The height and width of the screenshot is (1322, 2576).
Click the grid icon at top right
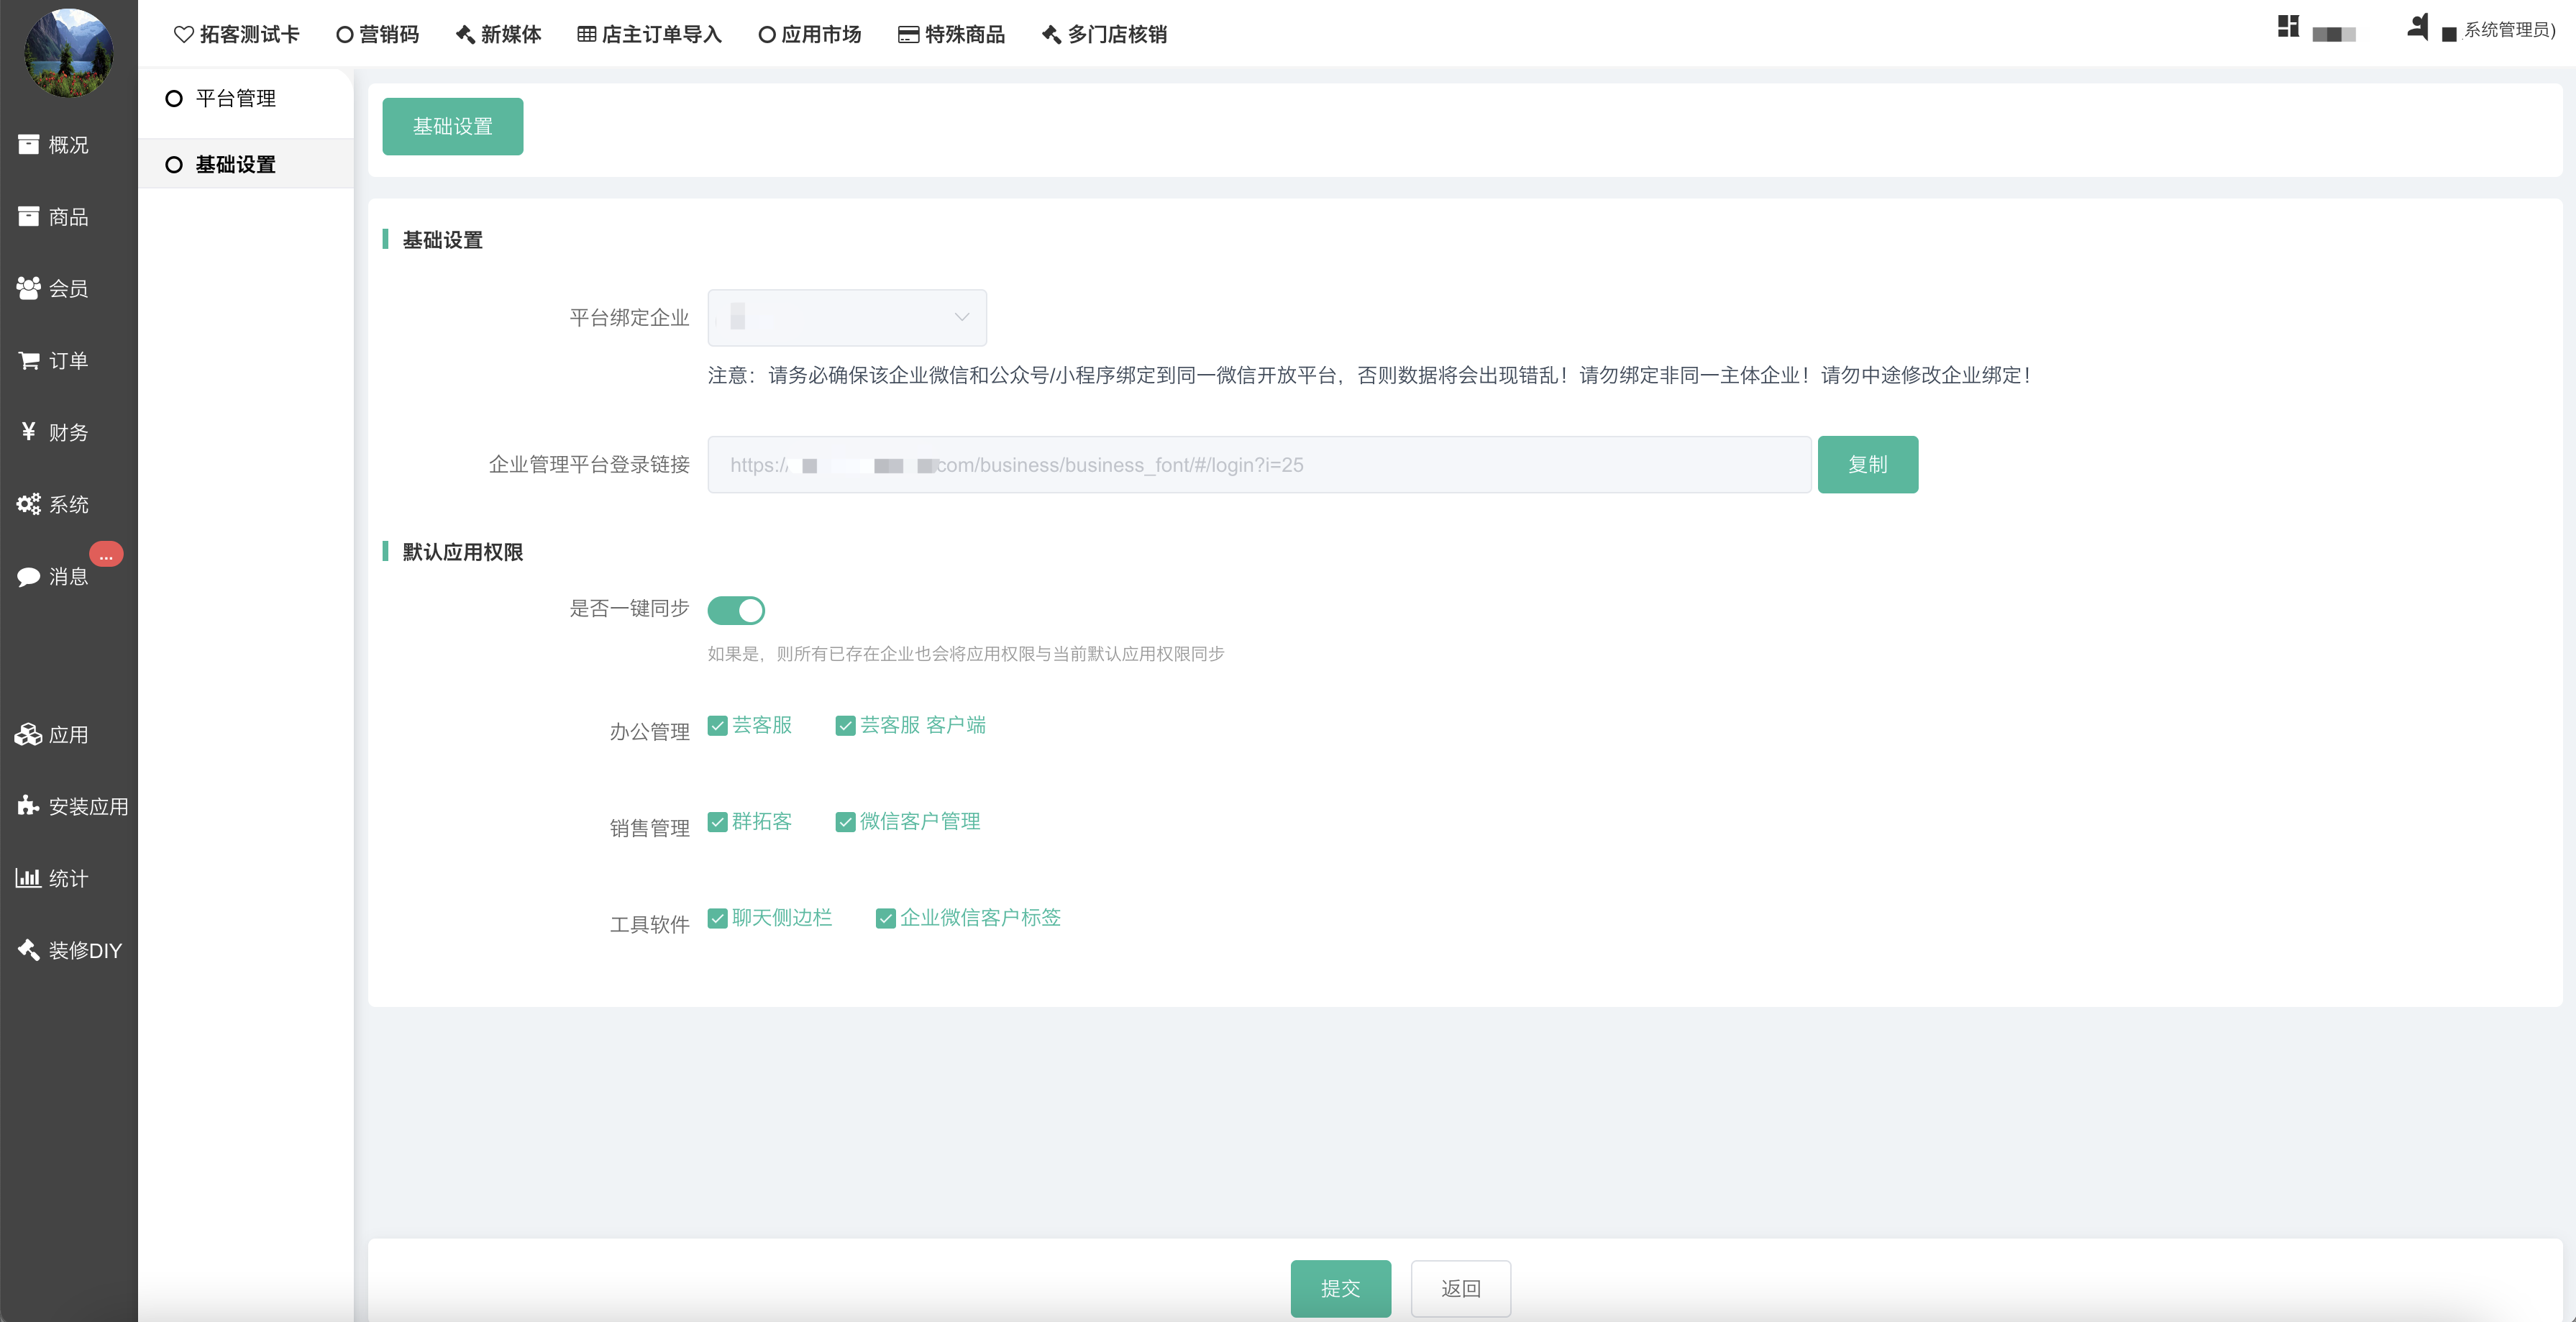coord(2288,27)
